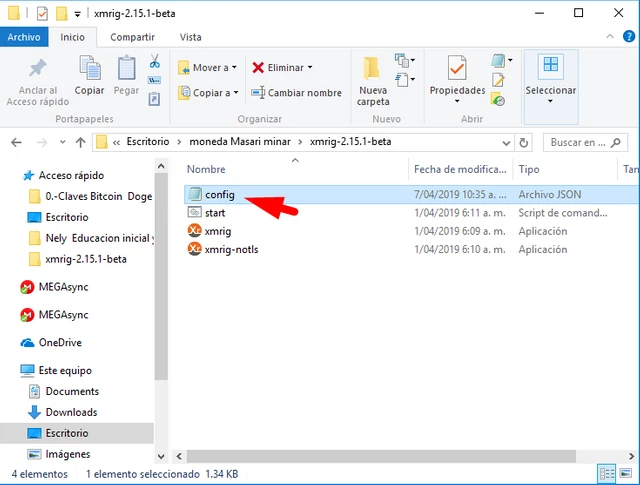
Task: Open xmrig-2.15.1-beta in quick access
Action: (78, 259)
